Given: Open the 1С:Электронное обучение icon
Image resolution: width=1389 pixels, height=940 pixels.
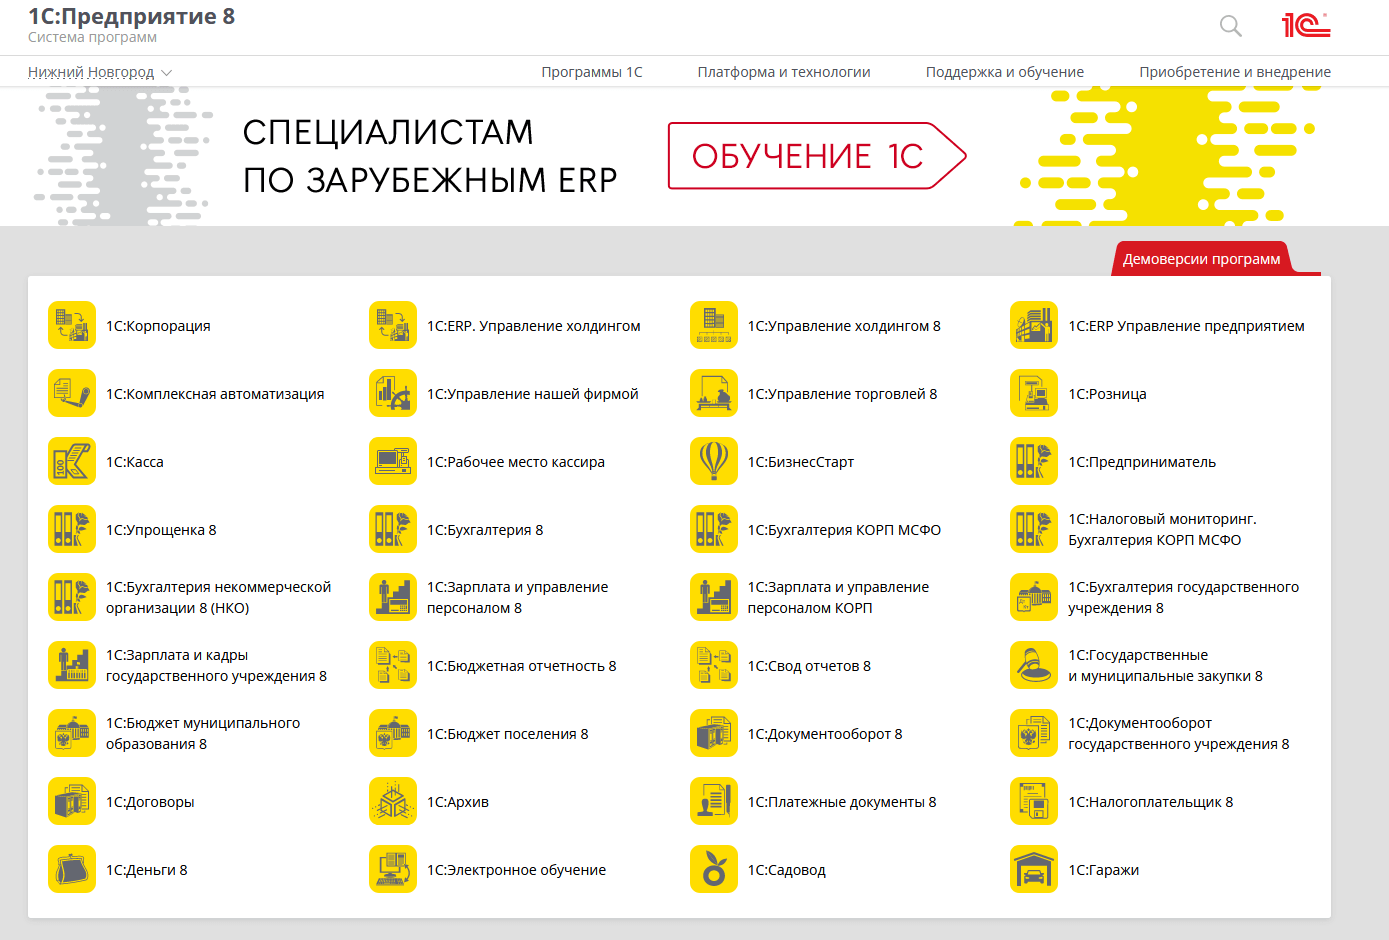Looking at the screenshot, I should 393,870.
